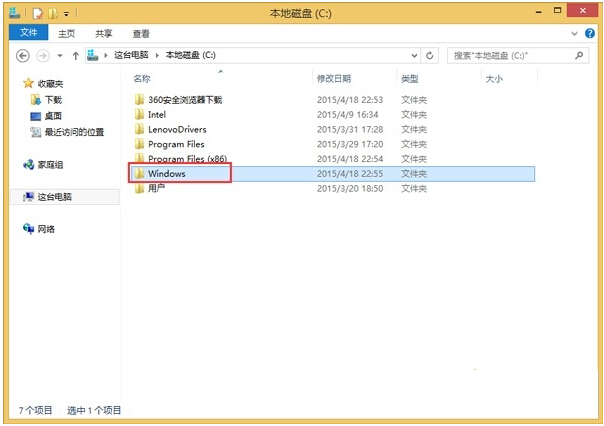Open the quick access toolbar dropdown
The image size is (604, 426).
[x=69, y=12]
